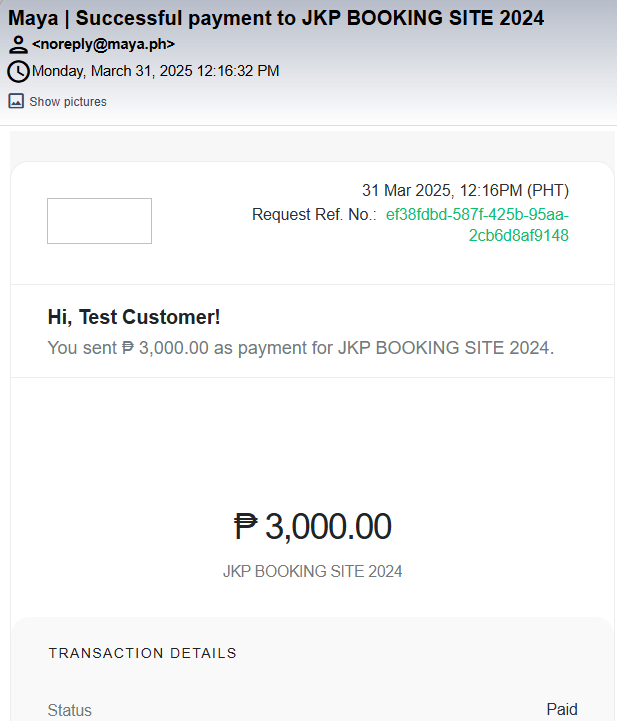The height and width of the screenshot is (721, 617).
Task: Click the Request Ref. No. label
Action: 313,214
